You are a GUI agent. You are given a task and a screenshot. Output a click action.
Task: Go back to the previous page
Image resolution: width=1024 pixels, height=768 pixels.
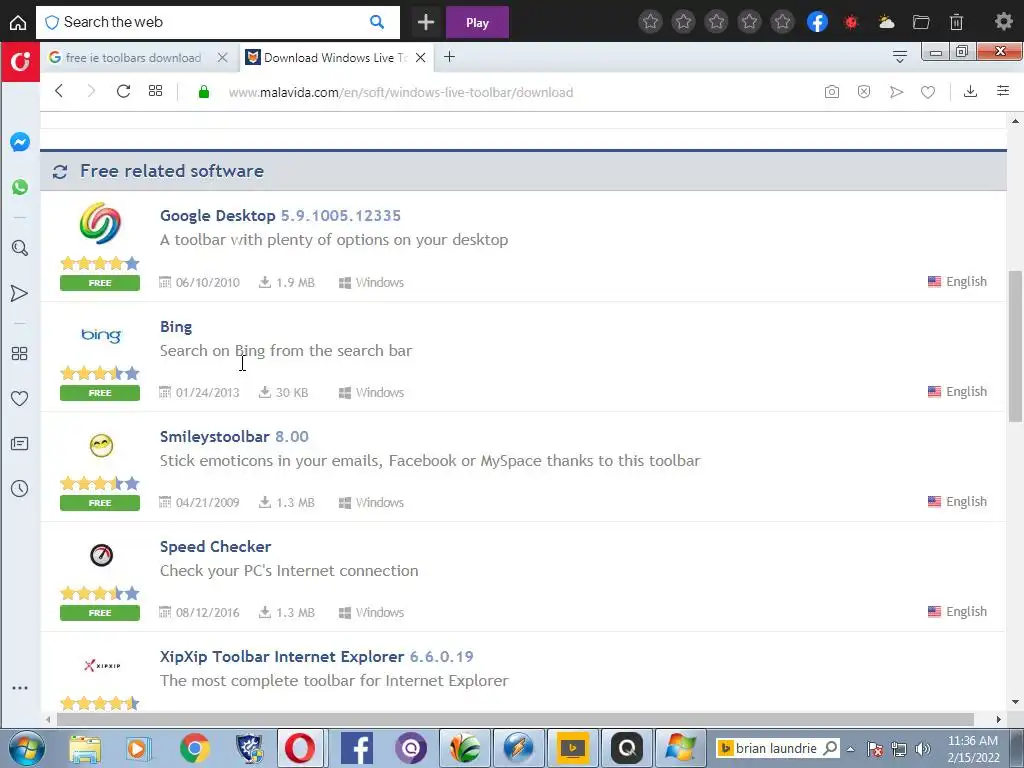coord(59,91)
